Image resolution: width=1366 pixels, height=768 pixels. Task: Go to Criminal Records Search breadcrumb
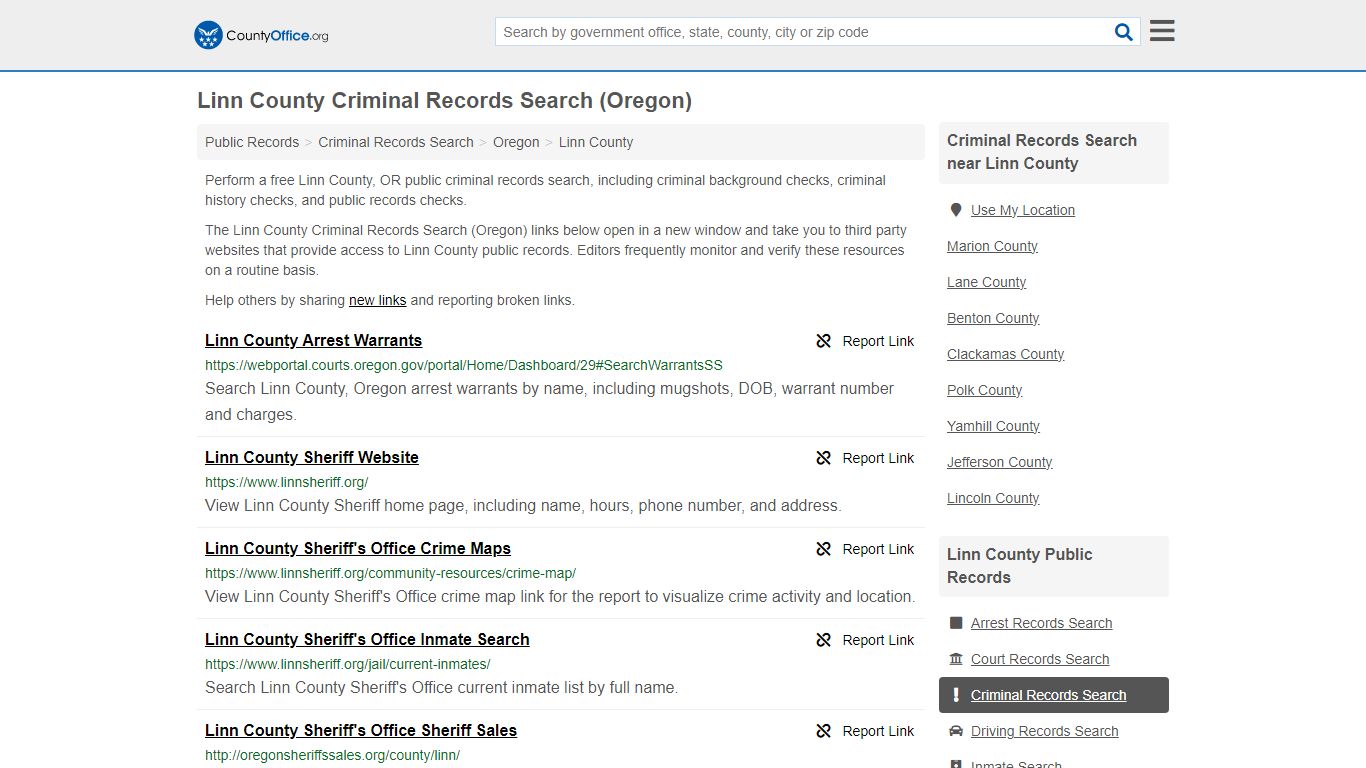(396, 142)
